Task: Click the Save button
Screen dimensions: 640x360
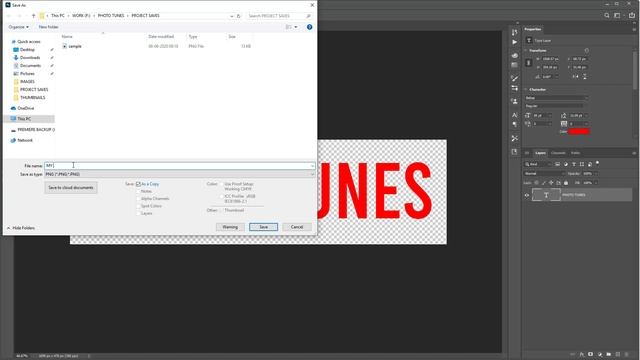Action: pos(264,227)
